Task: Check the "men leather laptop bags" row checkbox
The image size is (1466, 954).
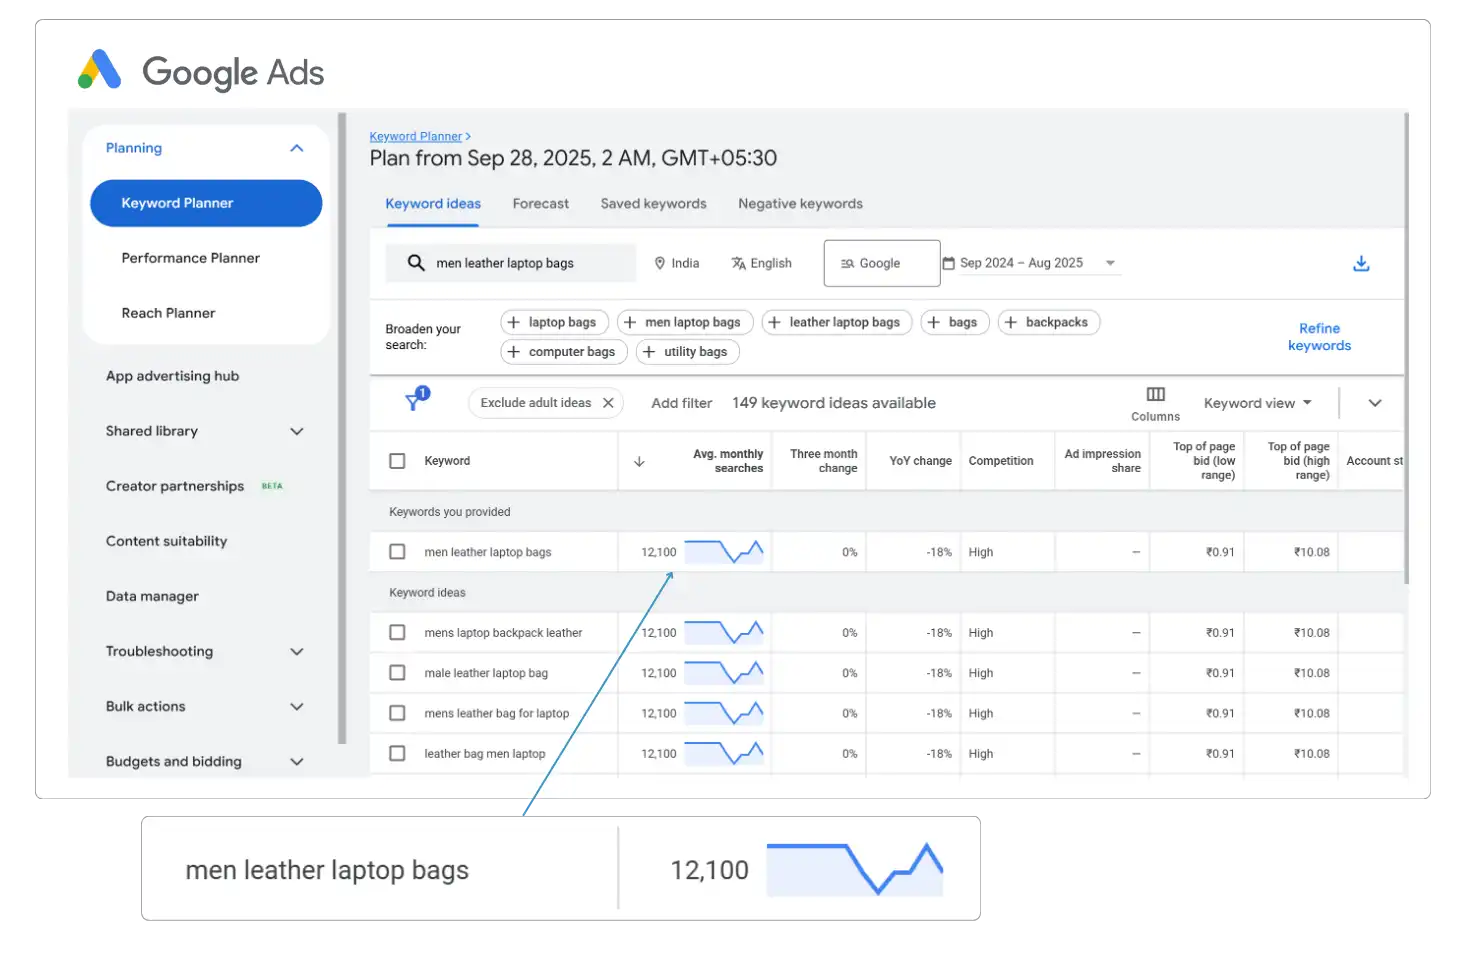Action: 397,551
